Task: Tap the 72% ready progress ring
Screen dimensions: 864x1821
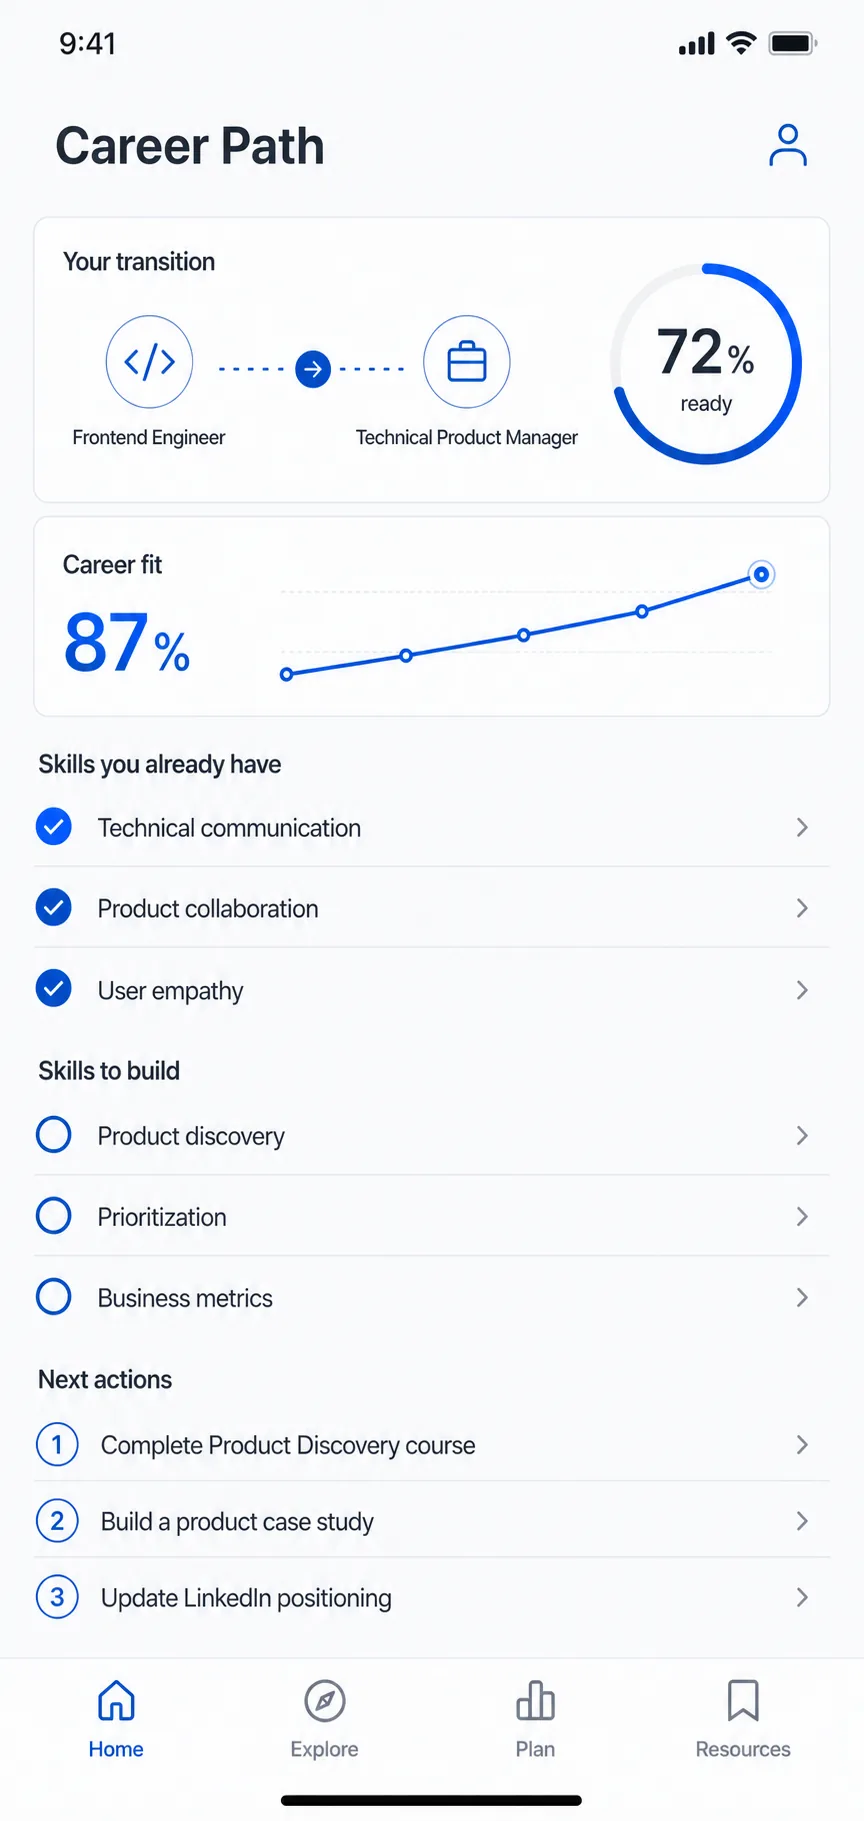Action: (706, 364)
